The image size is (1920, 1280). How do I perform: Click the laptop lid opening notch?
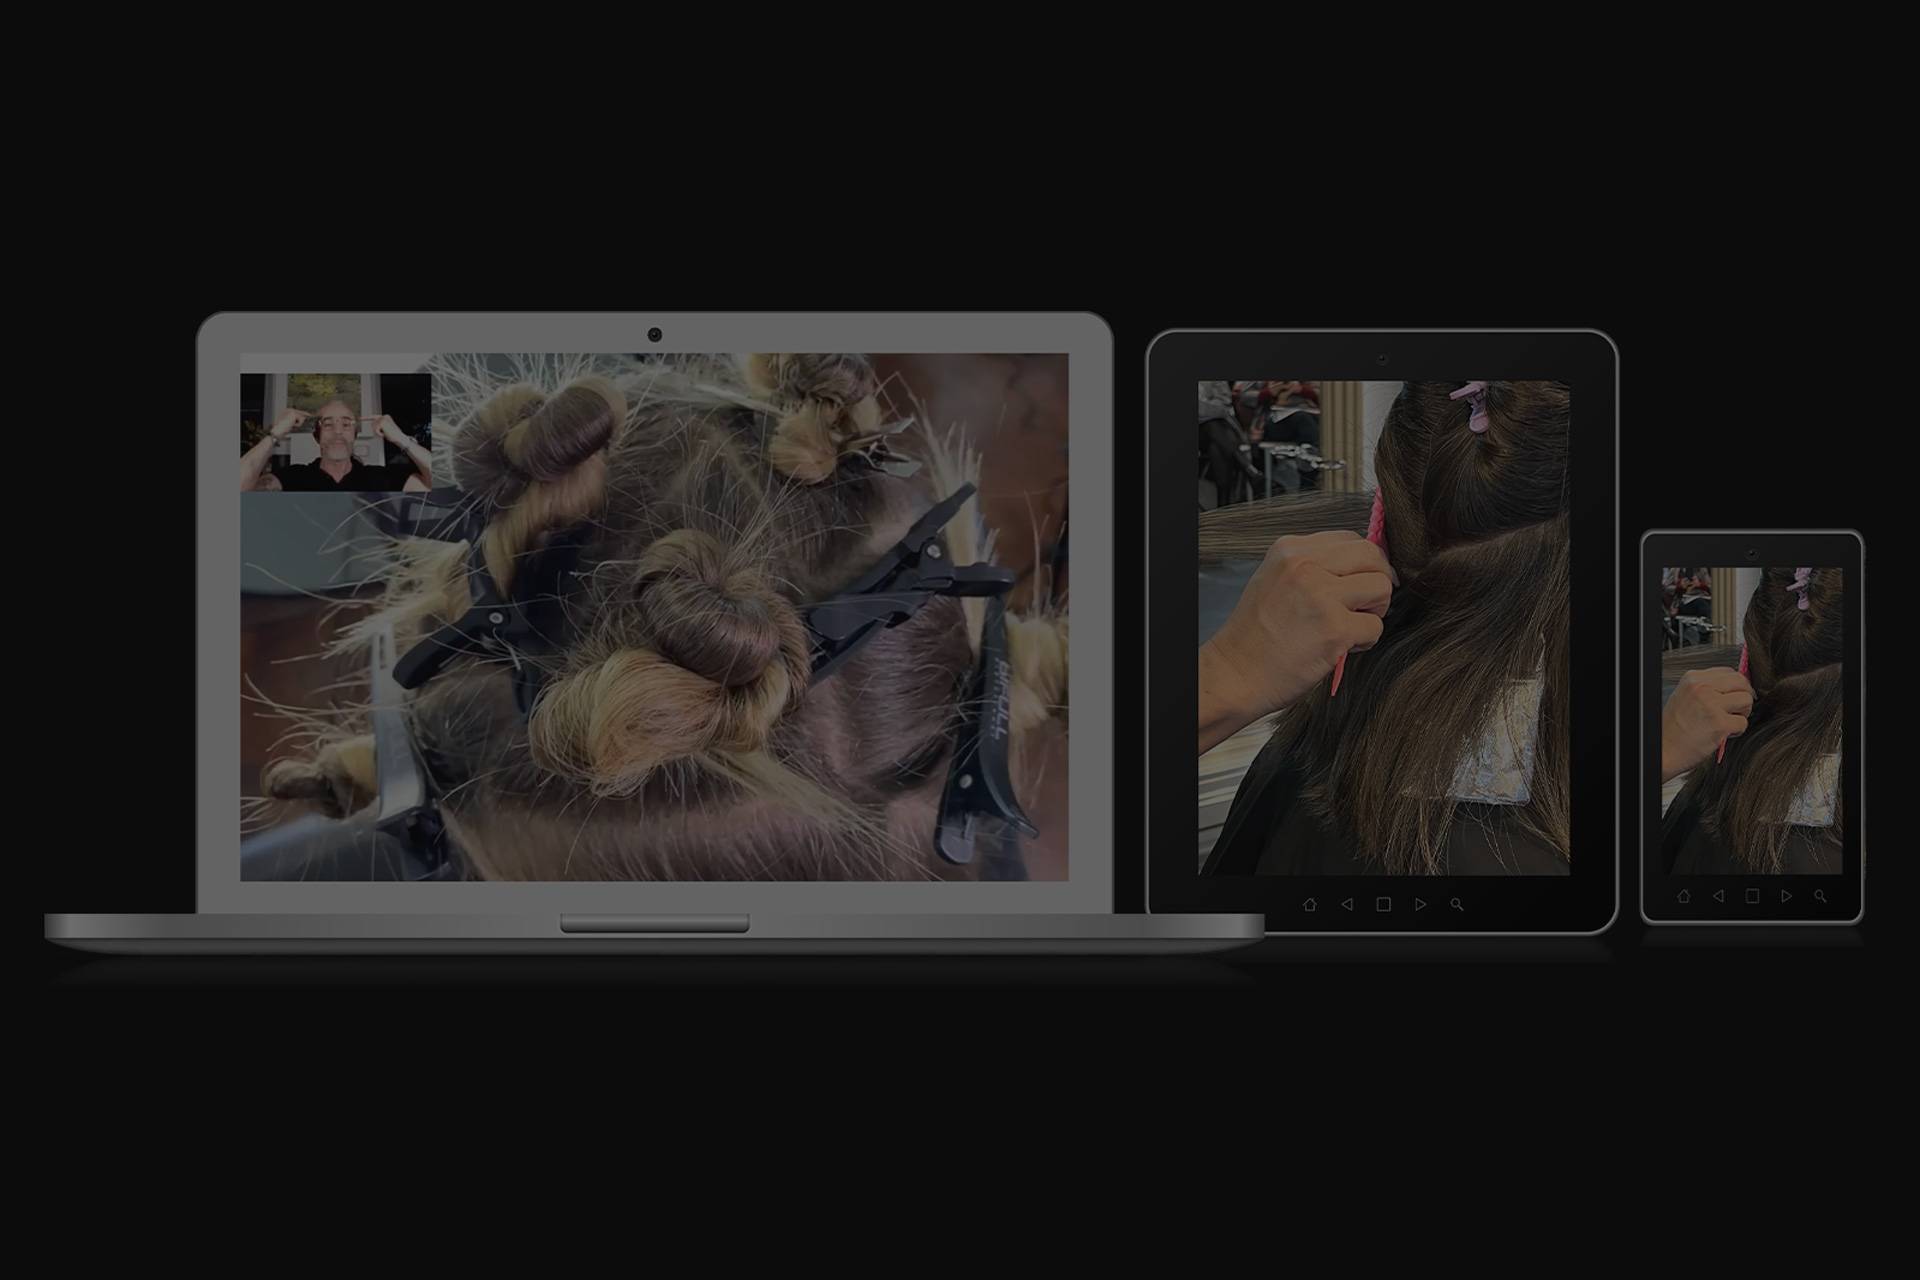[654, 923]
